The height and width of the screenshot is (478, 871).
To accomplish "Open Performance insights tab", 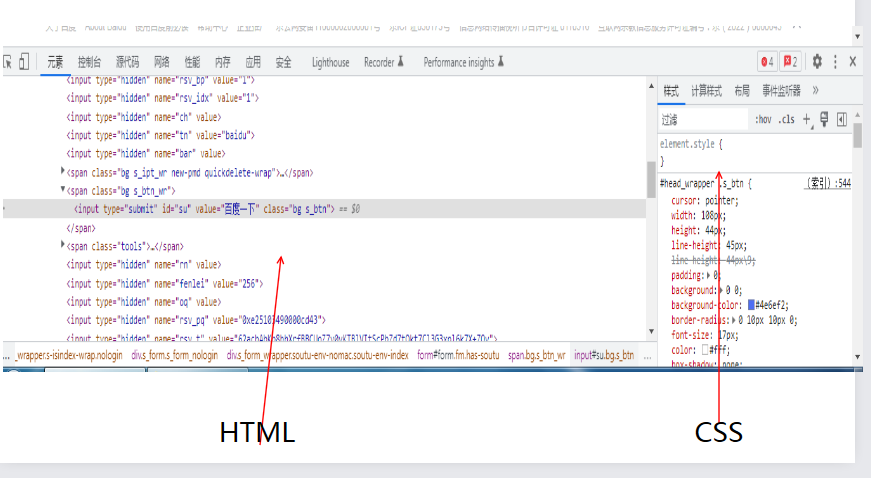I will pyautogui.click(x=463, y=62).
